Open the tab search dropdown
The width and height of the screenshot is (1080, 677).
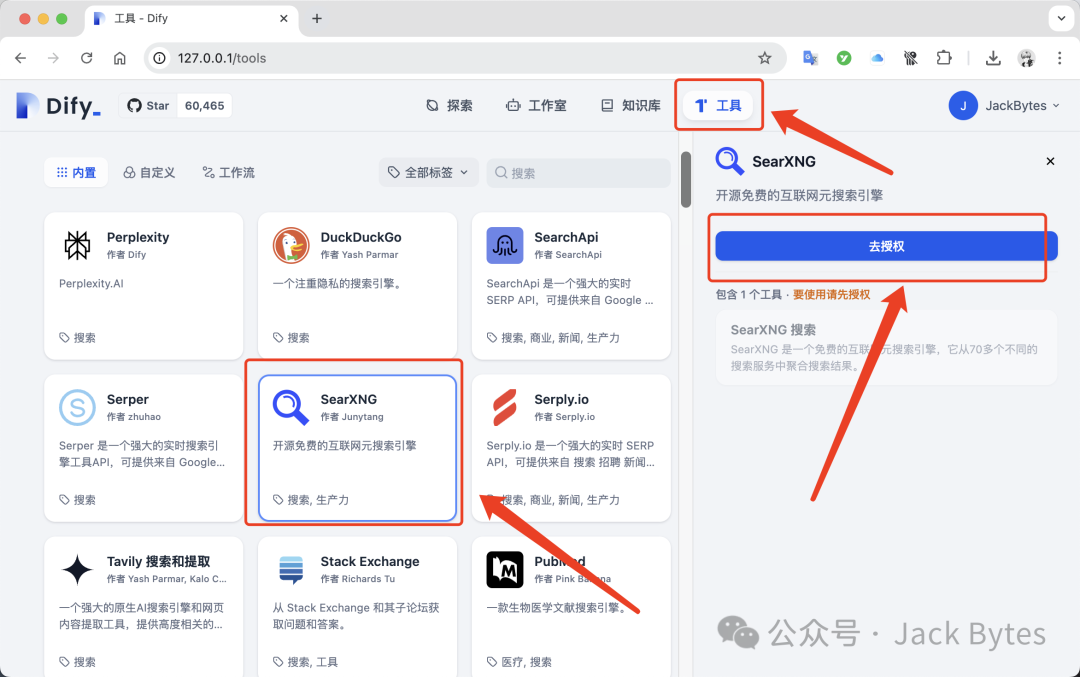pos(1061,19)
